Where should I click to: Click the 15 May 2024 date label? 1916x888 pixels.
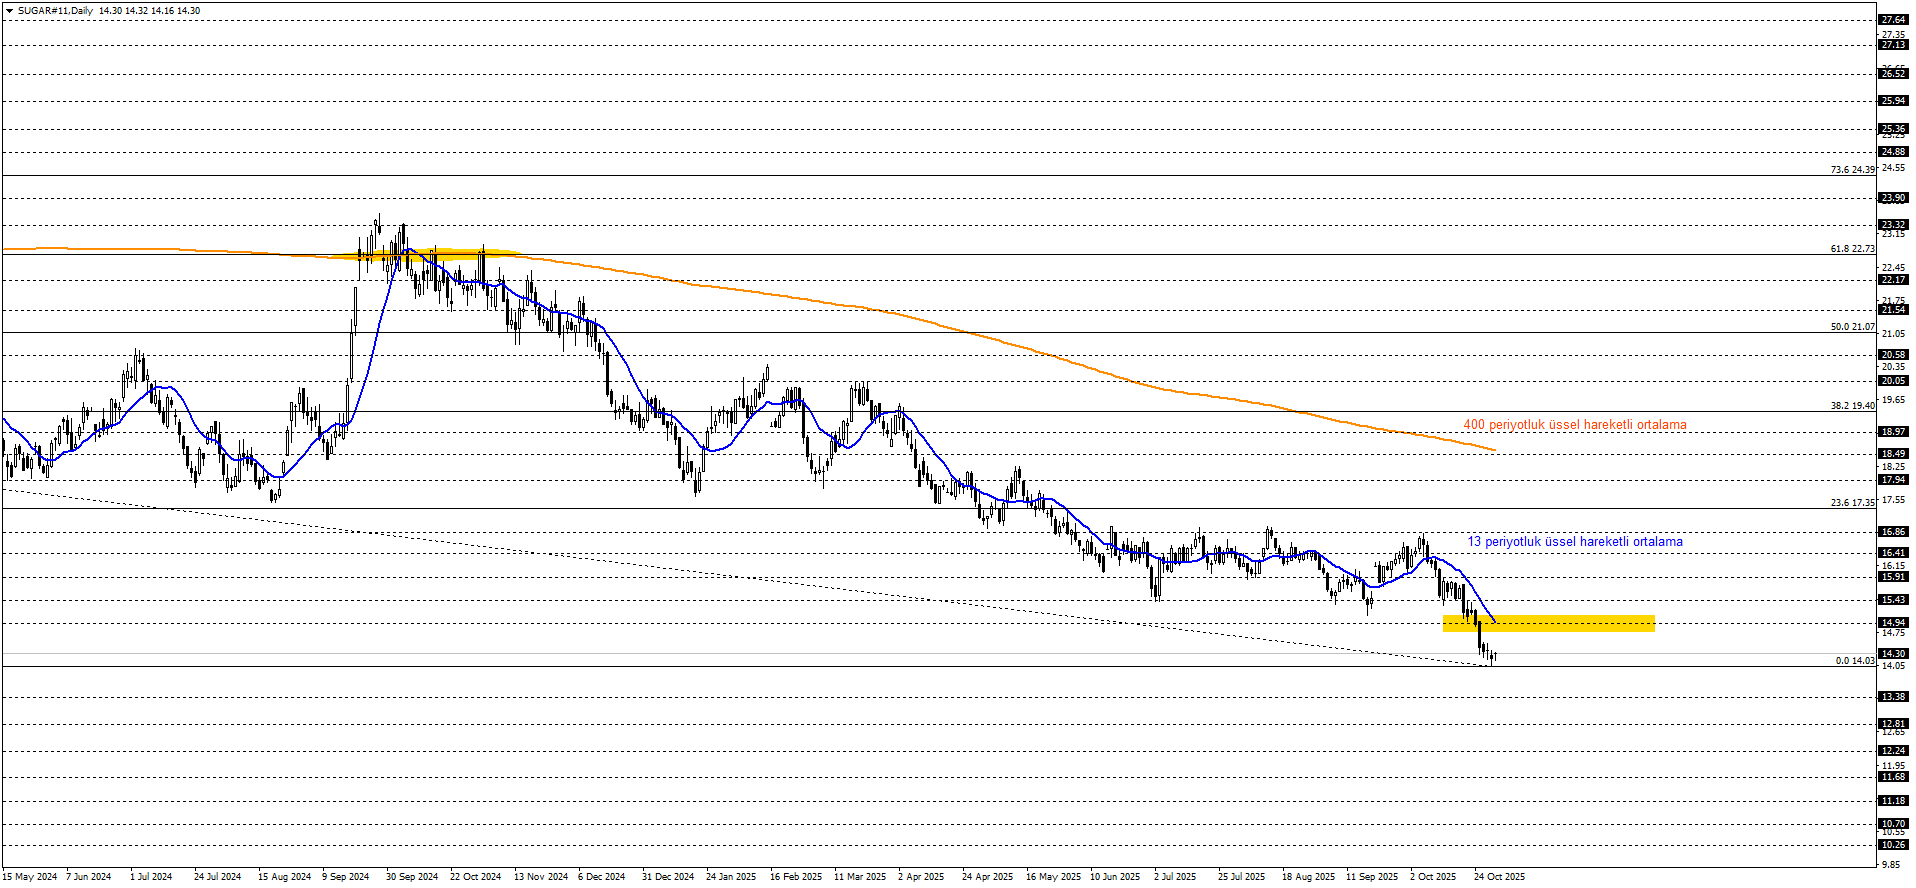30,877
